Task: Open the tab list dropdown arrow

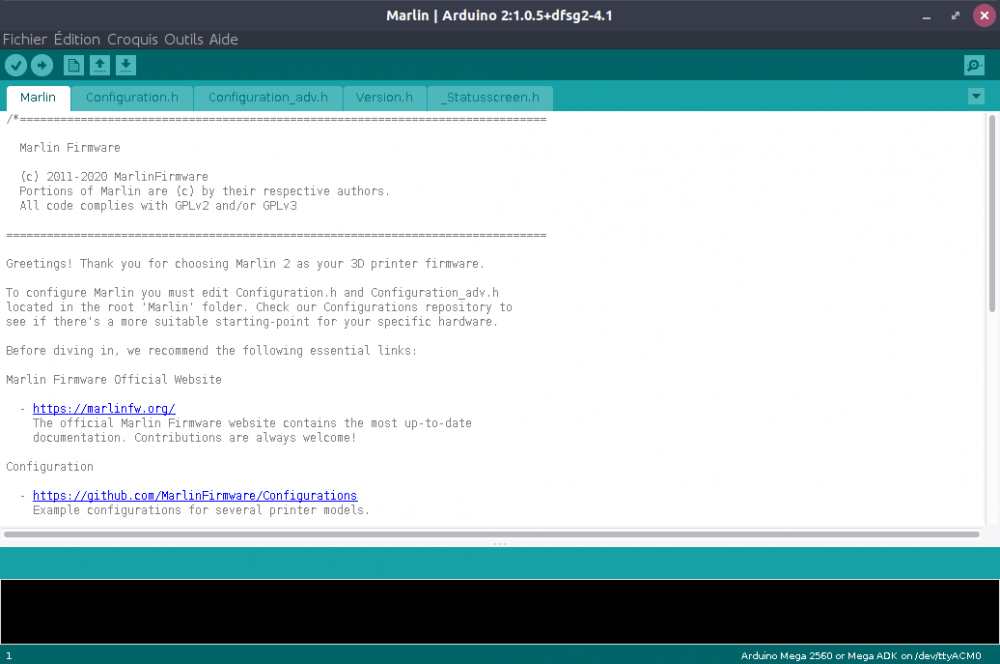Action: [976, 96]
